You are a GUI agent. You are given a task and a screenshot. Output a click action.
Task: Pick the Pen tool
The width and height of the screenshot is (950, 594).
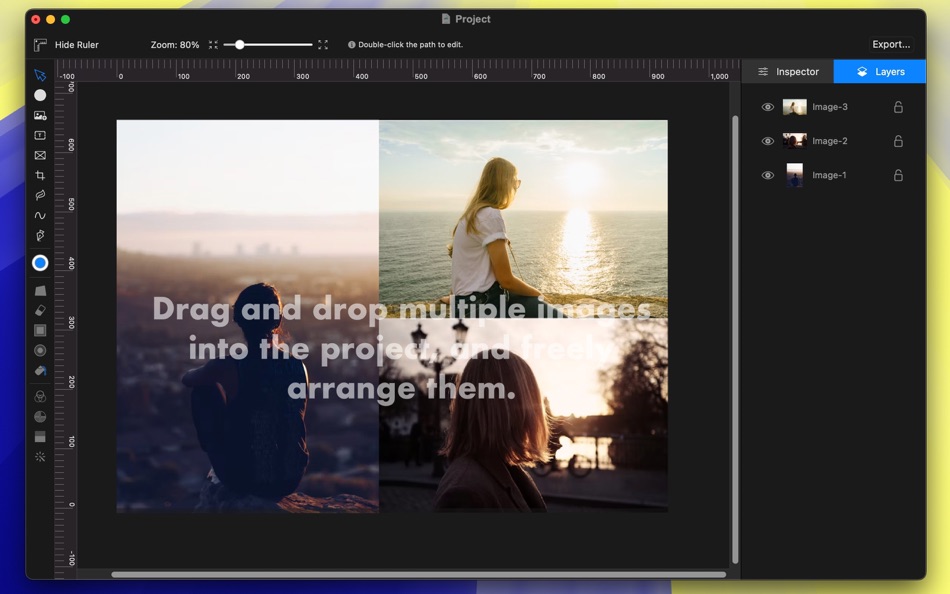click(x=40, y=236)
